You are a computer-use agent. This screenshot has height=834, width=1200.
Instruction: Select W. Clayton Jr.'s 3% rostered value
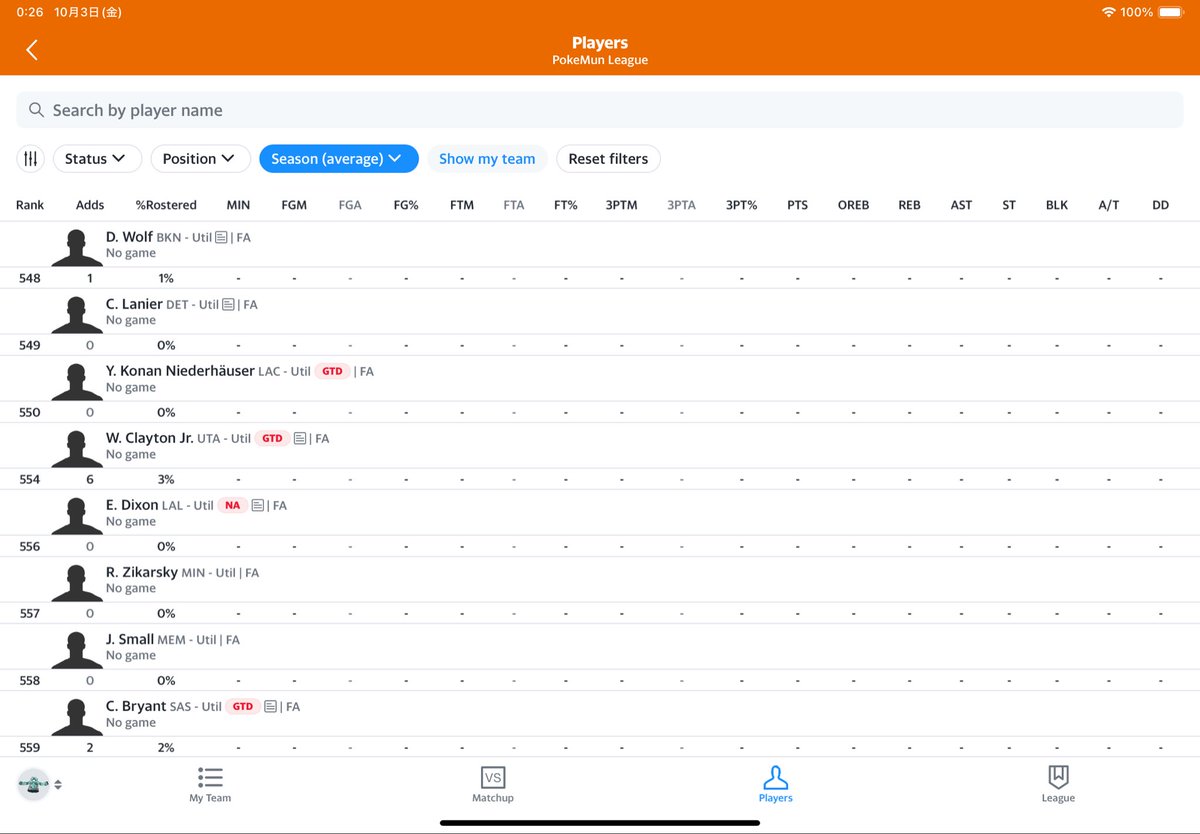point(166,479)
